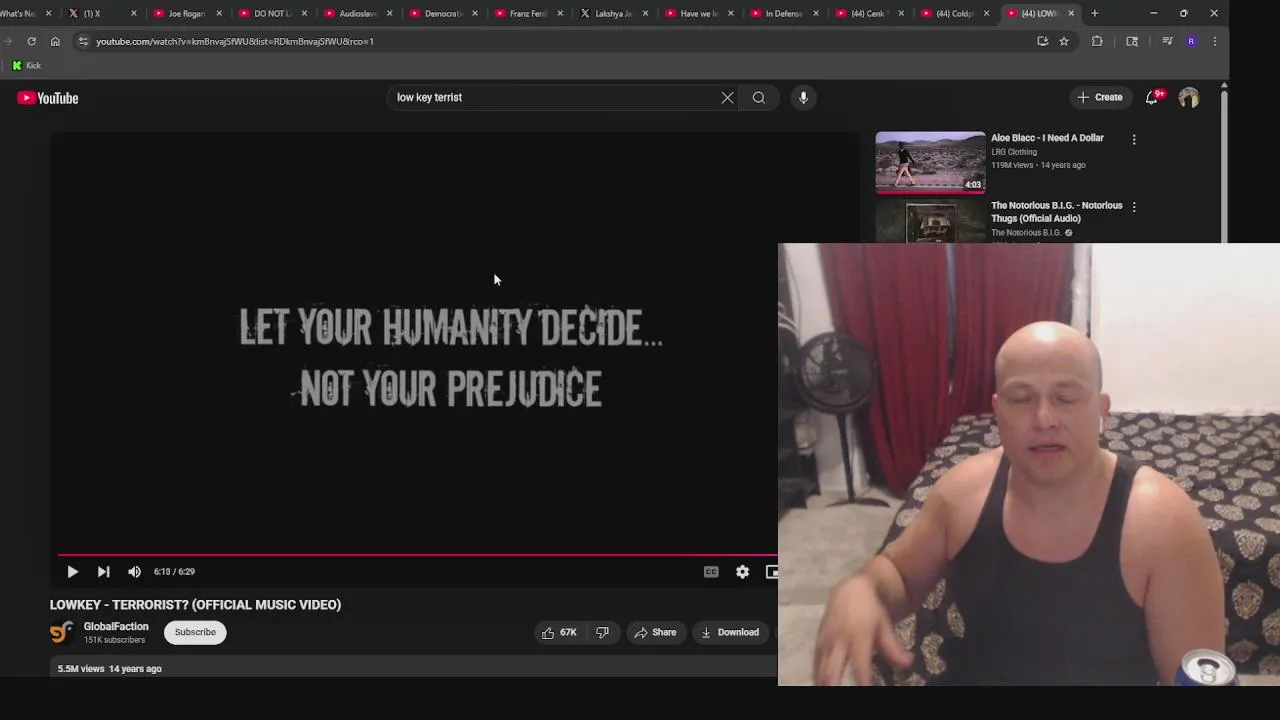Open a new browser tab
This screenshot has height=720, width=1280.
click(x=1095, y=13)
